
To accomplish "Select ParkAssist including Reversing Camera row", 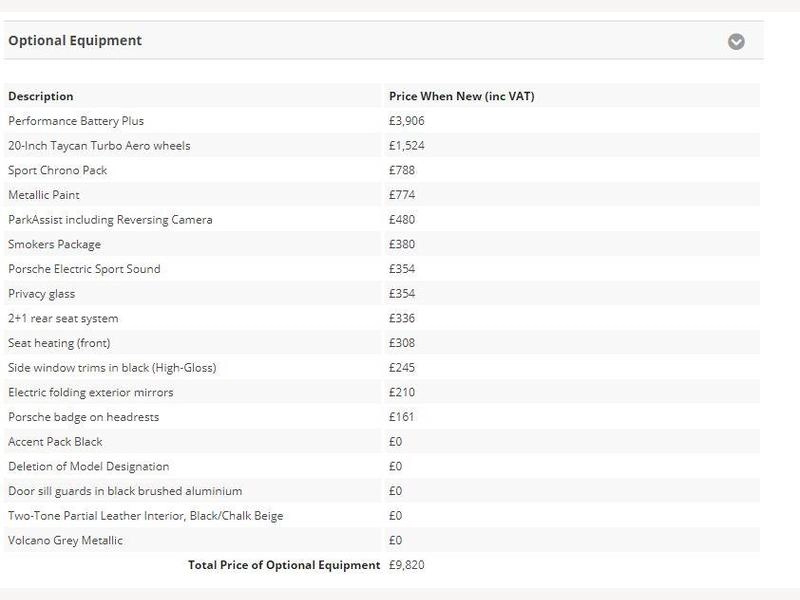I will tap(382, 220).
